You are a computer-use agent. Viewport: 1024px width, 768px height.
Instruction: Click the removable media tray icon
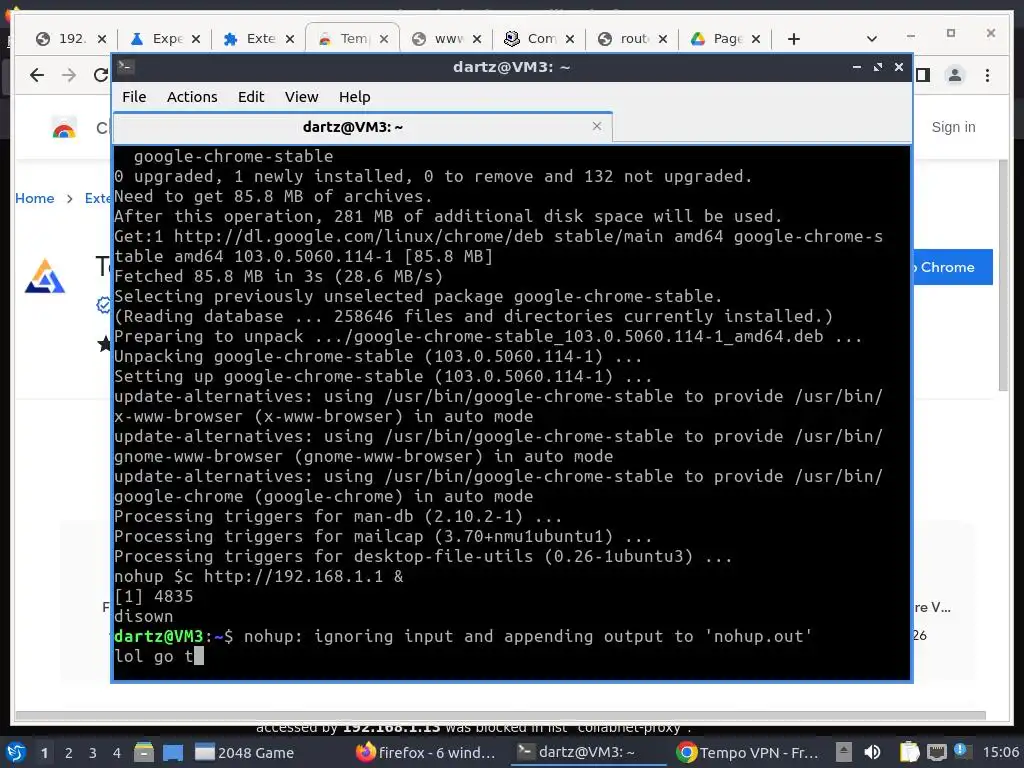844,752
